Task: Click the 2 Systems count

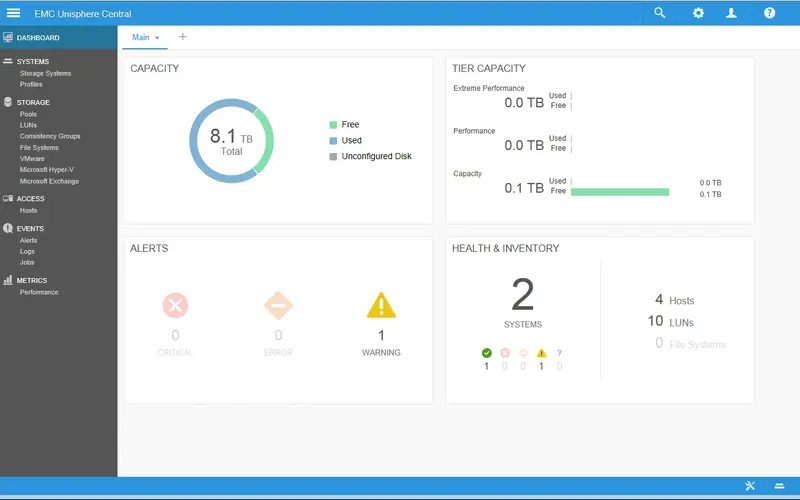Action: click(523, 294)
